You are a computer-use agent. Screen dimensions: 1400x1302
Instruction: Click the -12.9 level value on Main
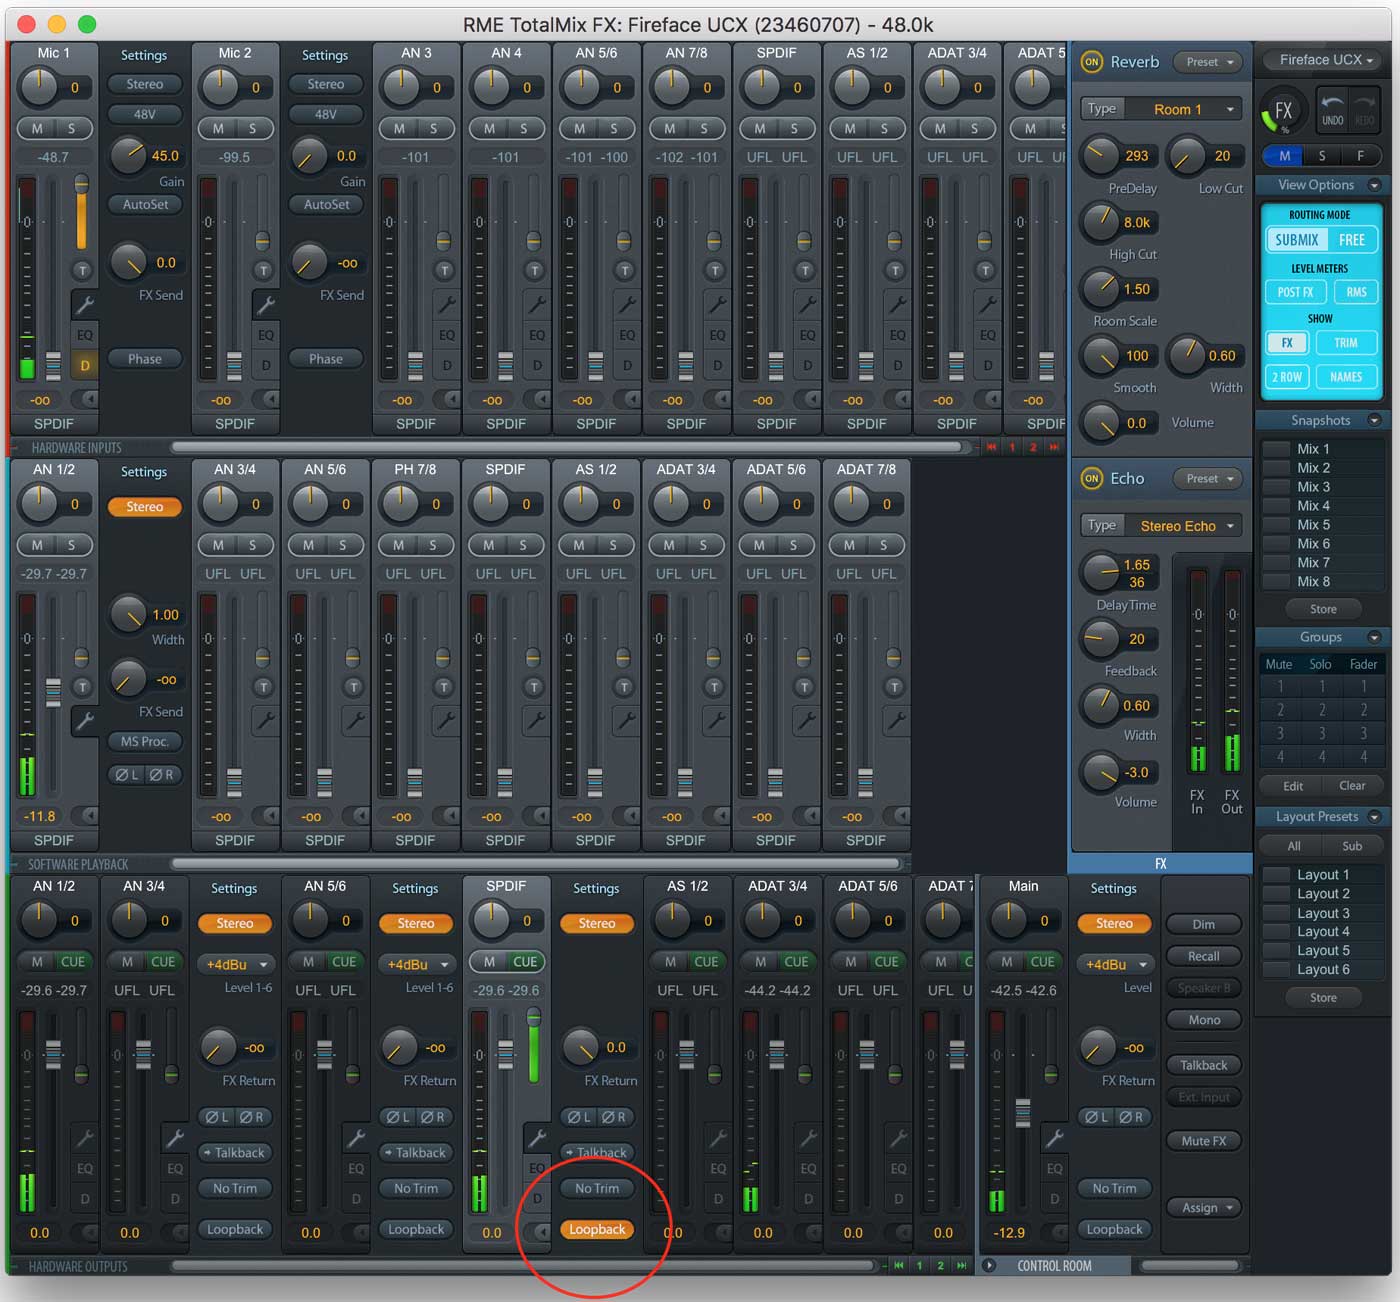(1008, 1233)
